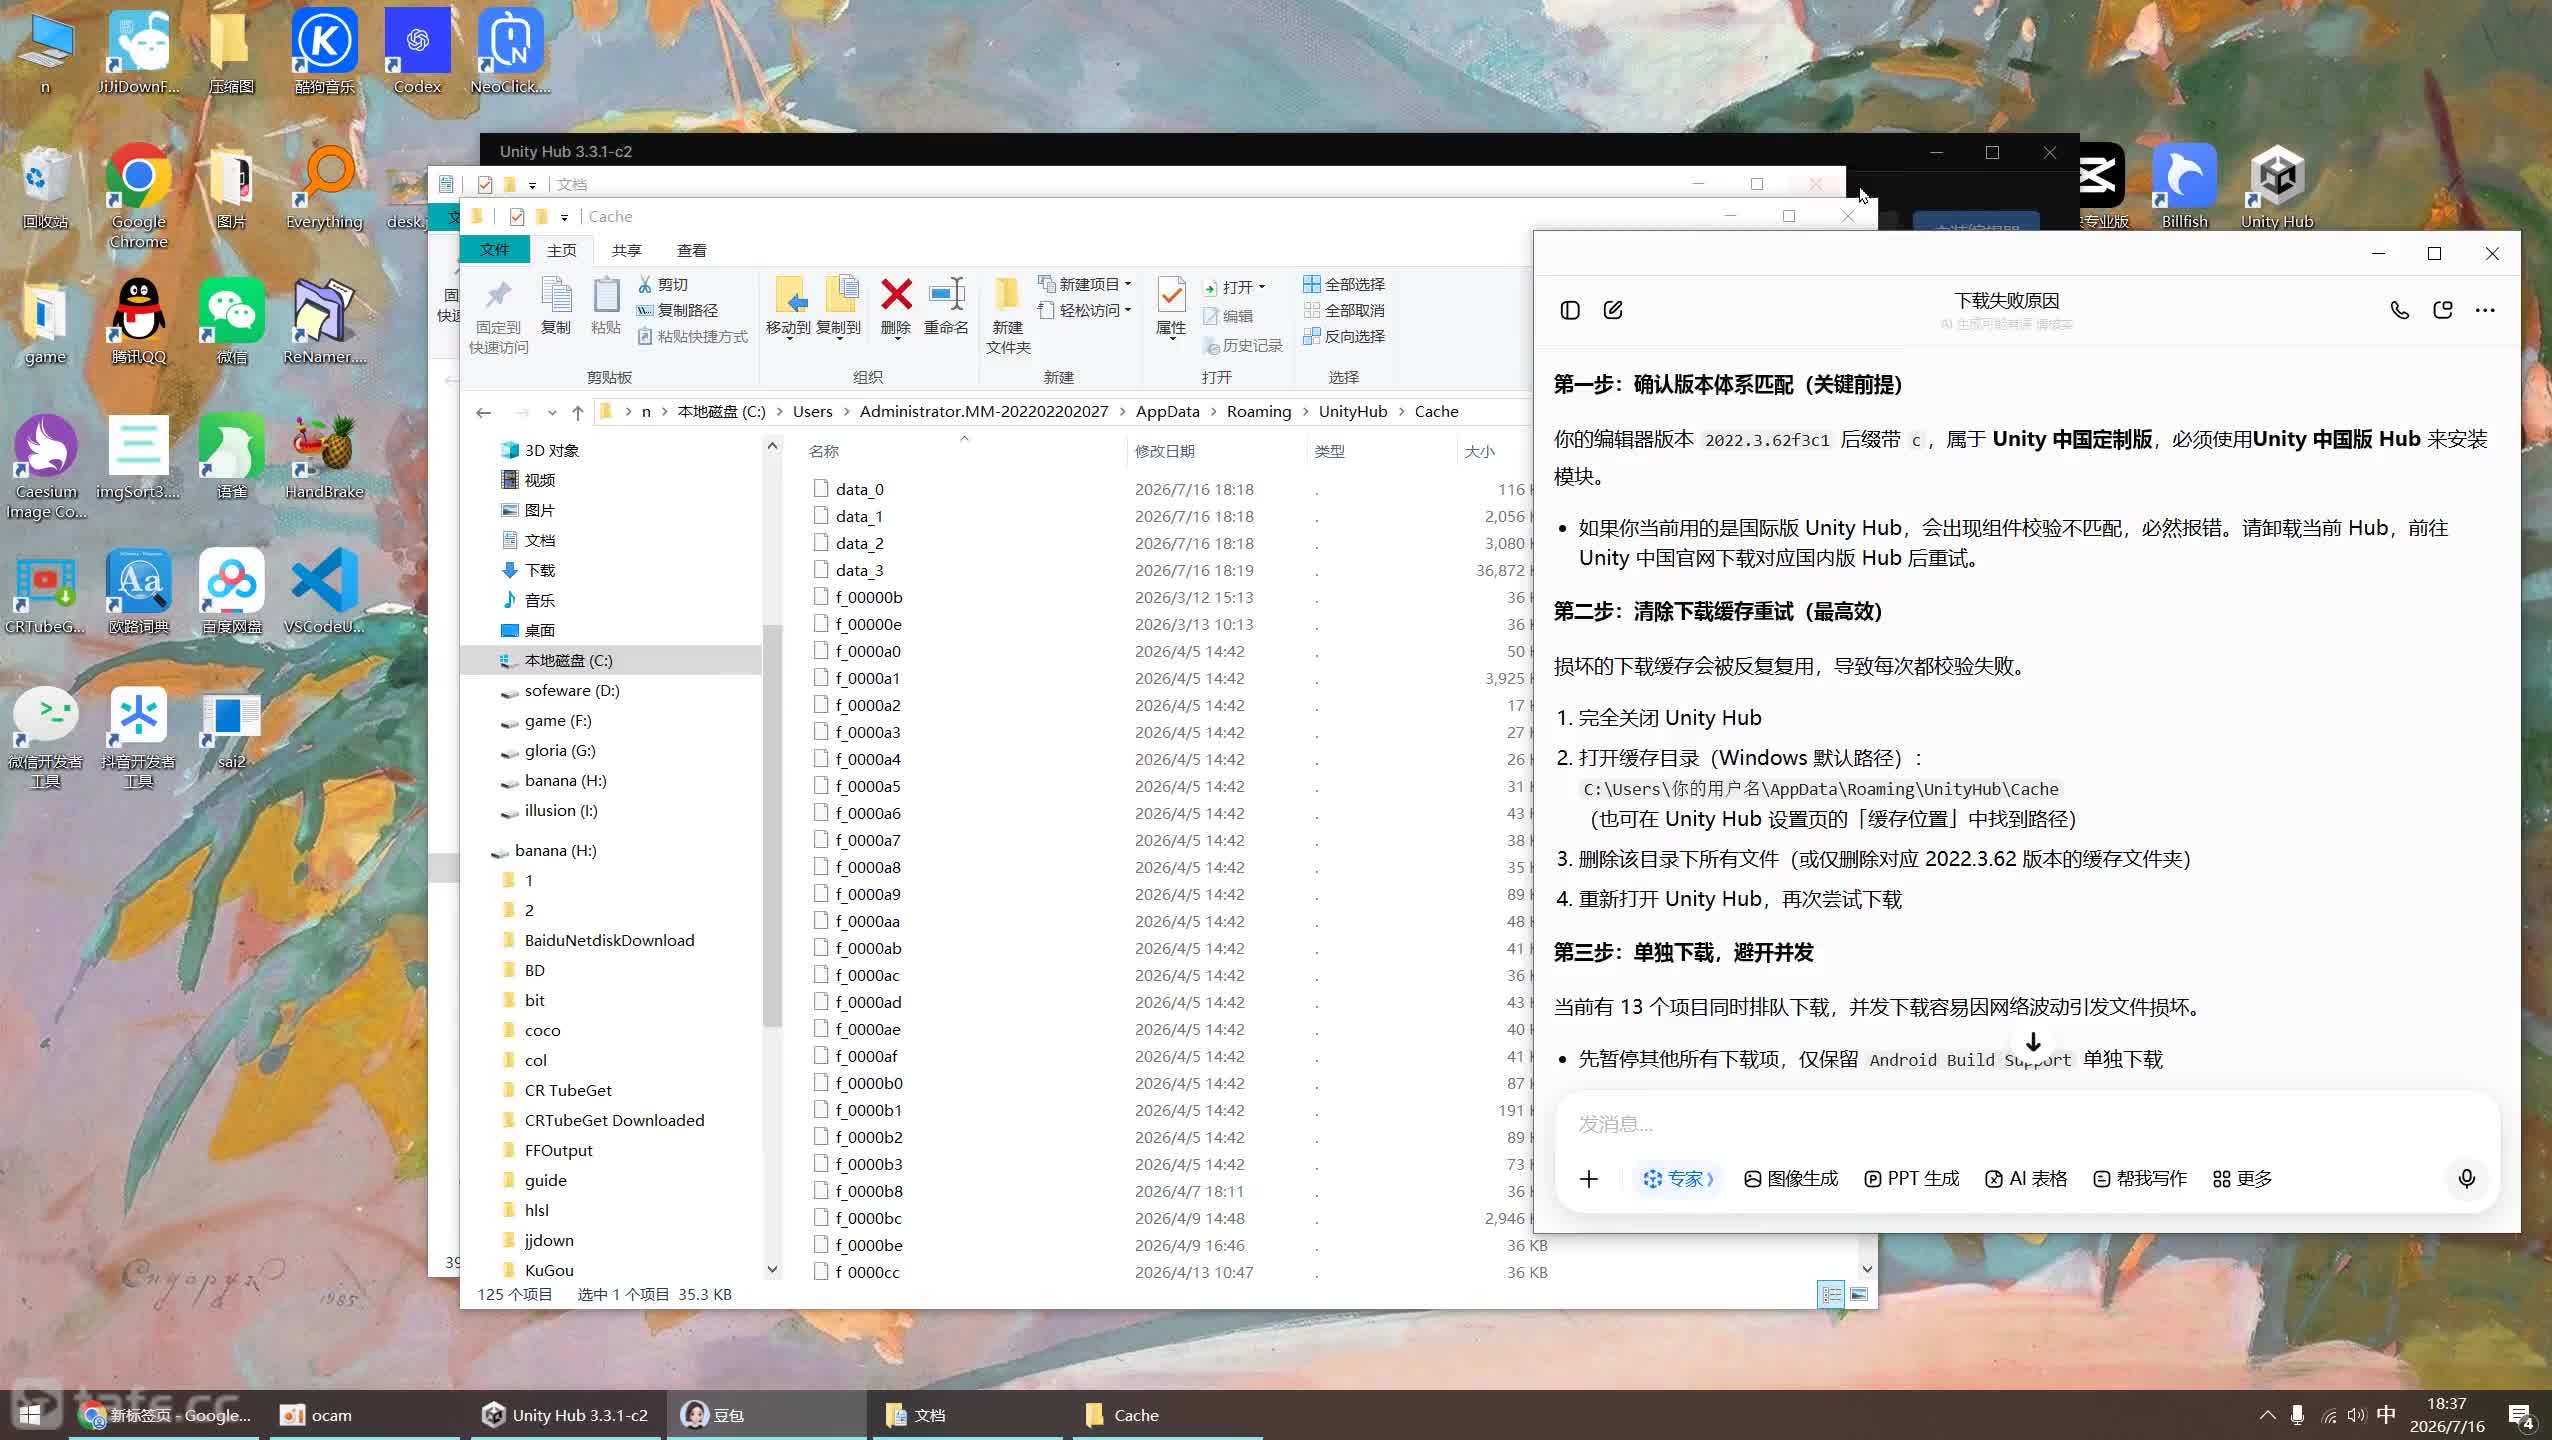
Task: Click the Cut (剪切) scissors command
Action: [x=663, y=284]
